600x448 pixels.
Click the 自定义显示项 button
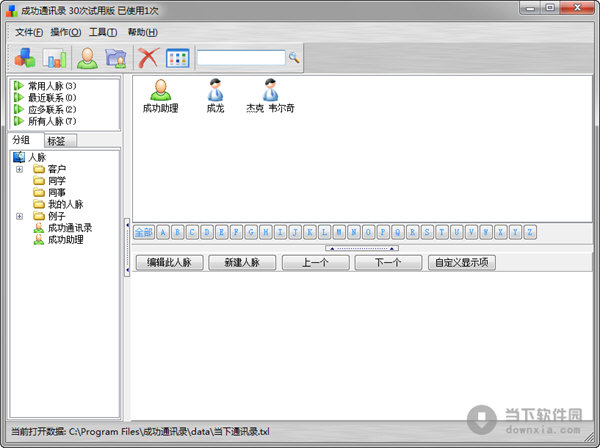[x=462, y=262]
